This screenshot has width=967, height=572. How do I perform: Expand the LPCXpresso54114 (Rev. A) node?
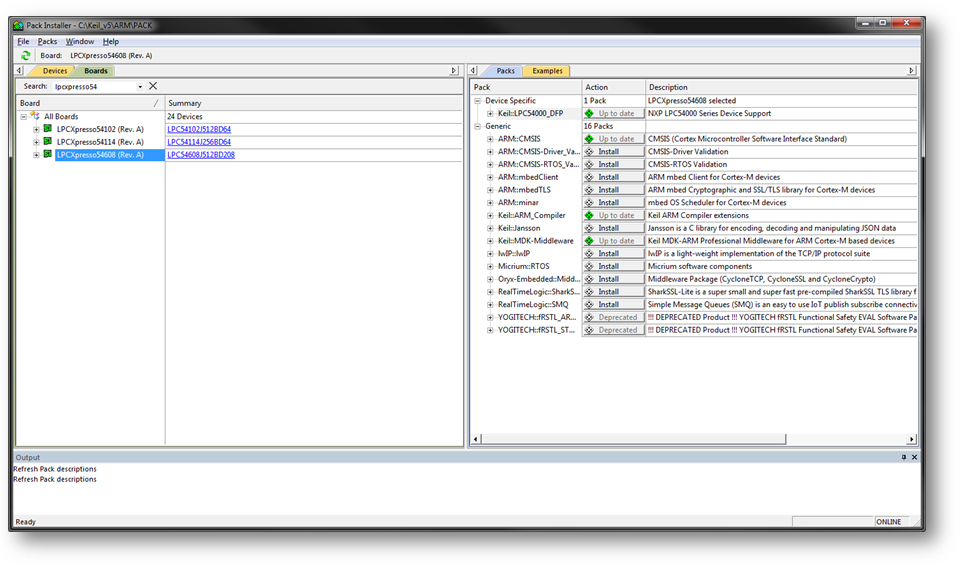point(36,142)
